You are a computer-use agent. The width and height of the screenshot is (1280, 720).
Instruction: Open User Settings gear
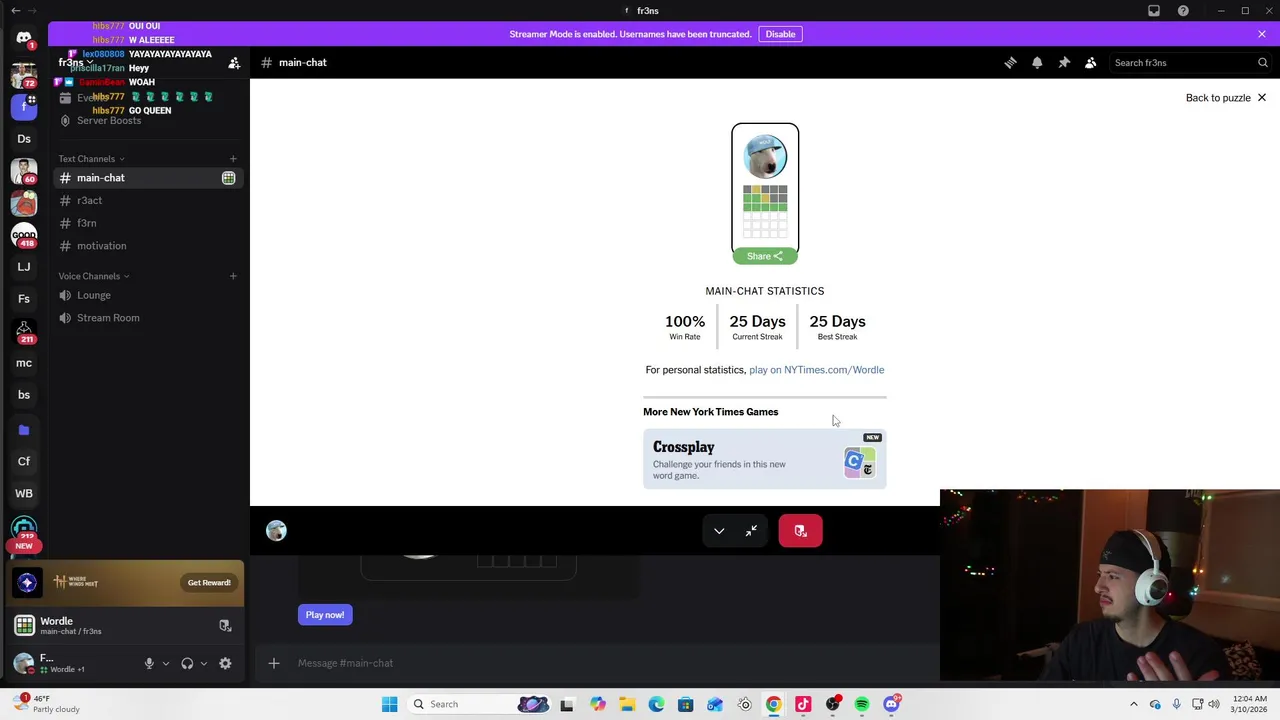point(225,663)
